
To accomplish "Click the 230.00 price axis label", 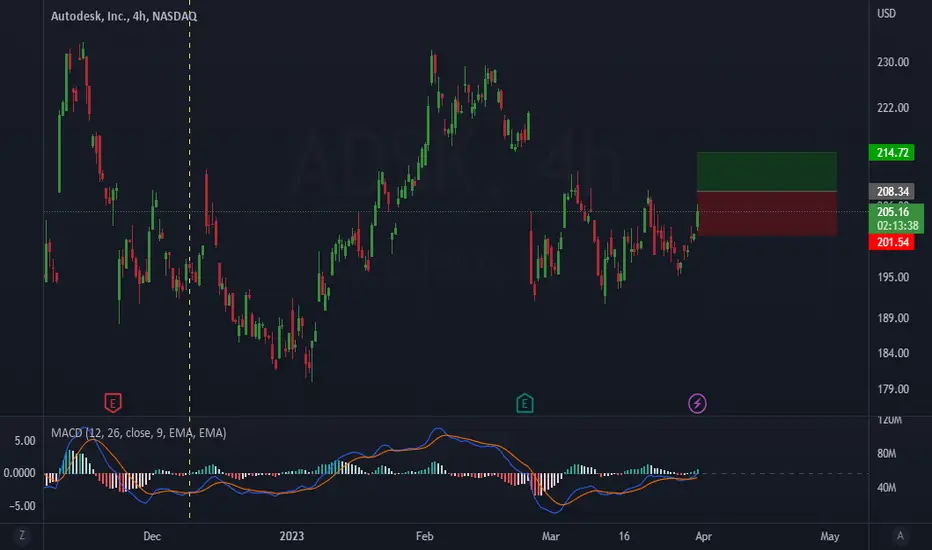I will click(893, 62).
